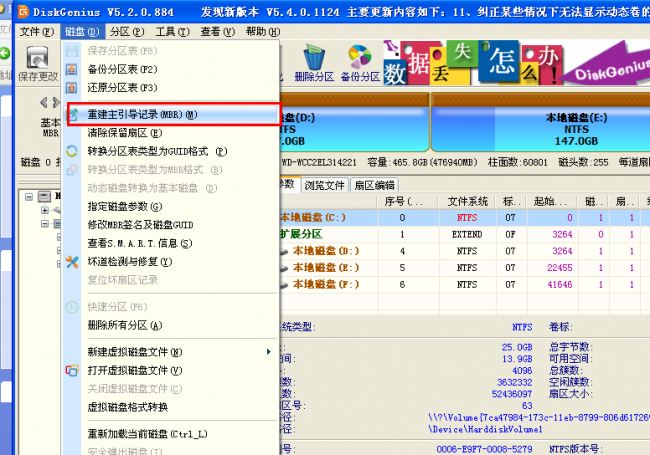Click the volume serial 0006-E9F7-0008-5279

484,449
